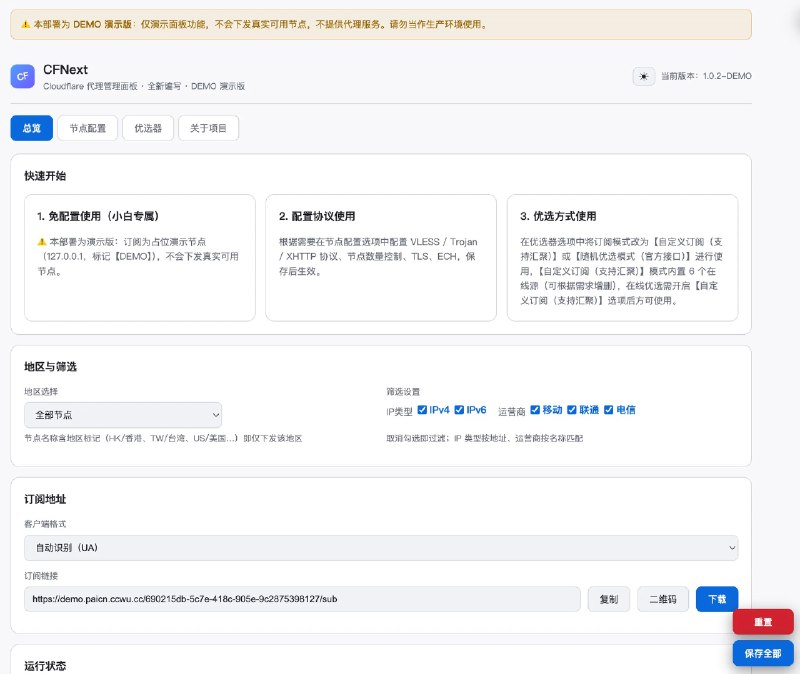
Task: Click the subscription link field
Action: point(302,599)
